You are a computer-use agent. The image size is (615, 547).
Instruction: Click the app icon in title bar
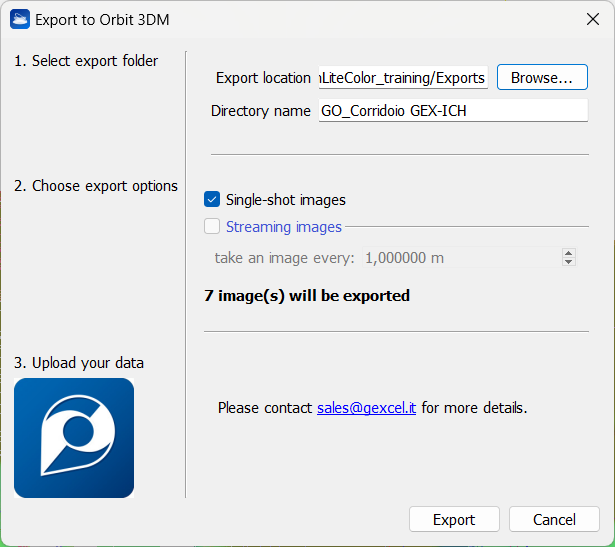[19, 19]
